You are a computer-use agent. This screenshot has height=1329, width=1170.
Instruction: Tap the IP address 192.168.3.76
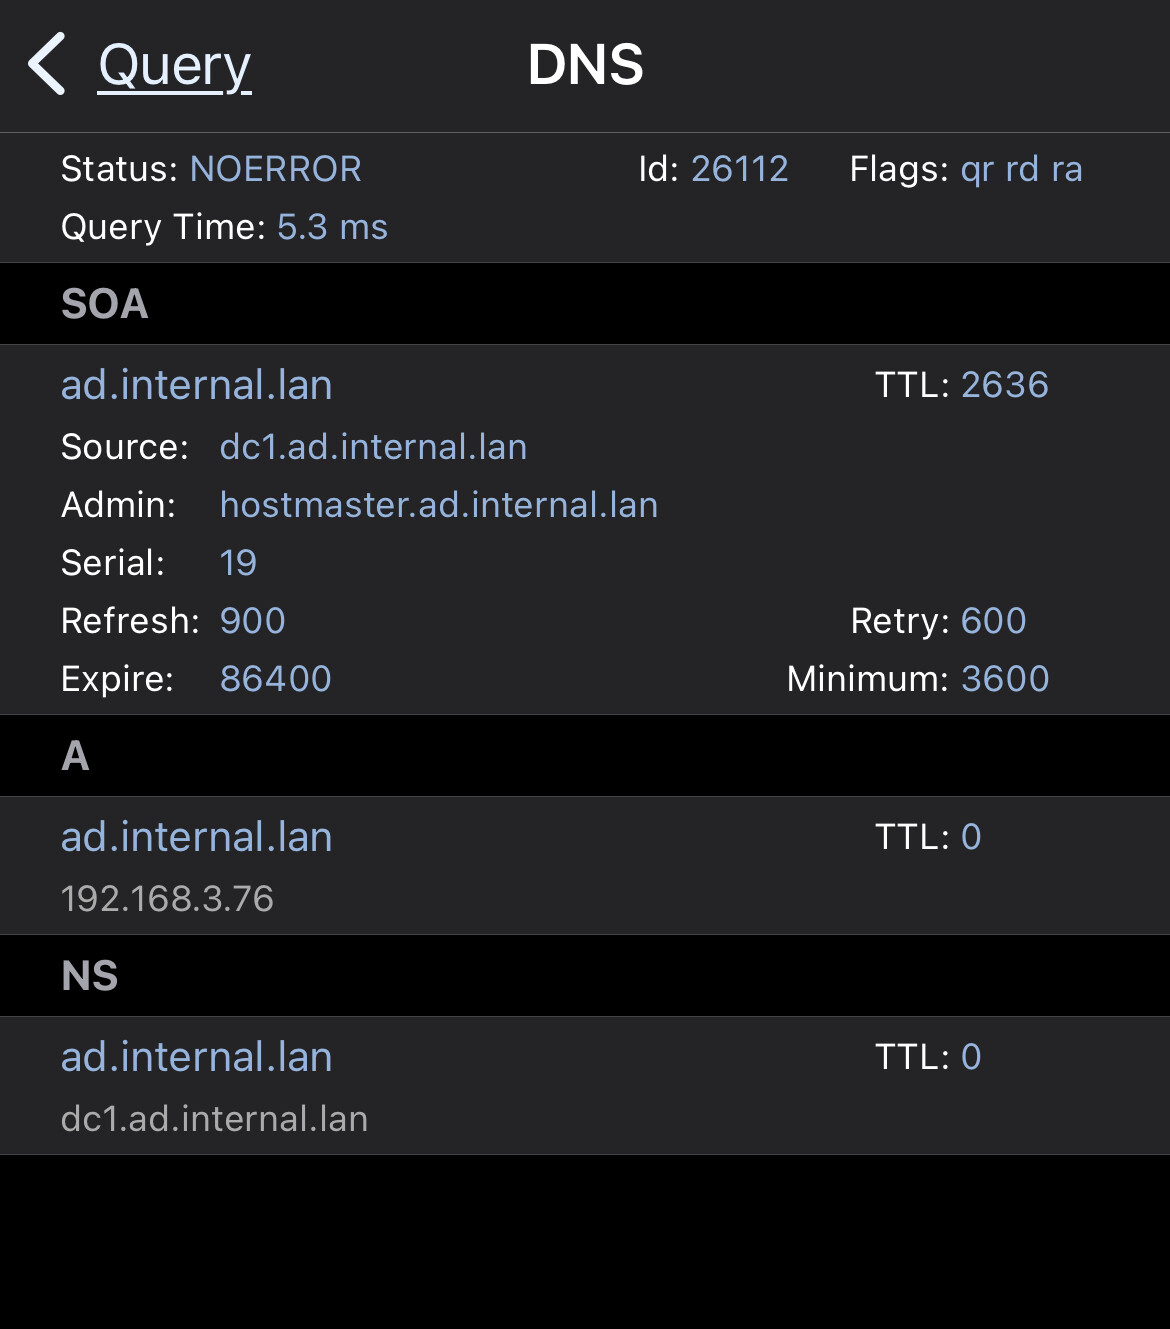167,899
